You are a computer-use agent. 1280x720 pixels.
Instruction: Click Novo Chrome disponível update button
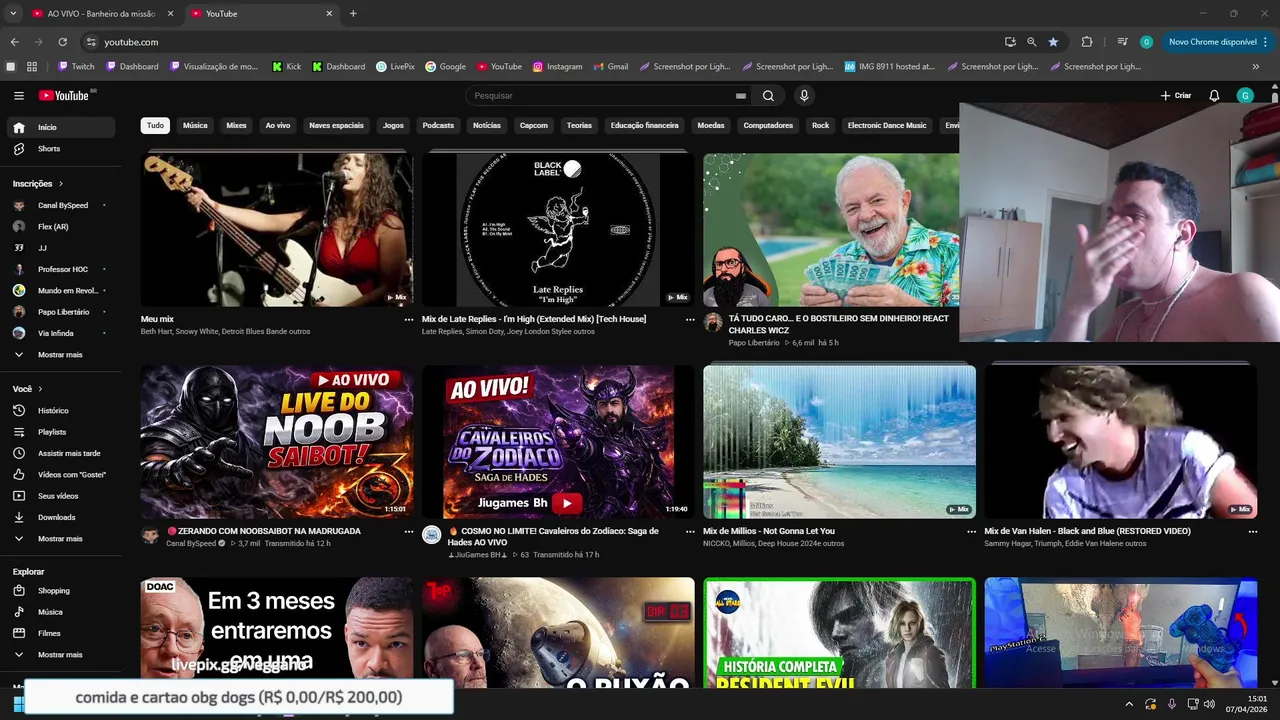pyautogui.click(x=1219, y=42)
